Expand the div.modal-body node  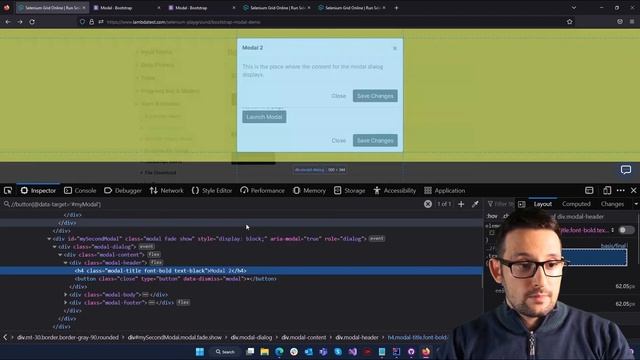(65, 295)
